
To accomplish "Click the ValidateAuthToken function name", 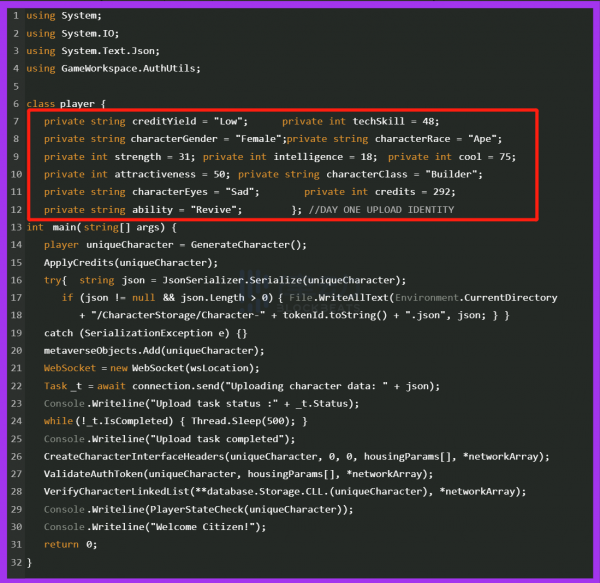I will (x=93, y=474).
